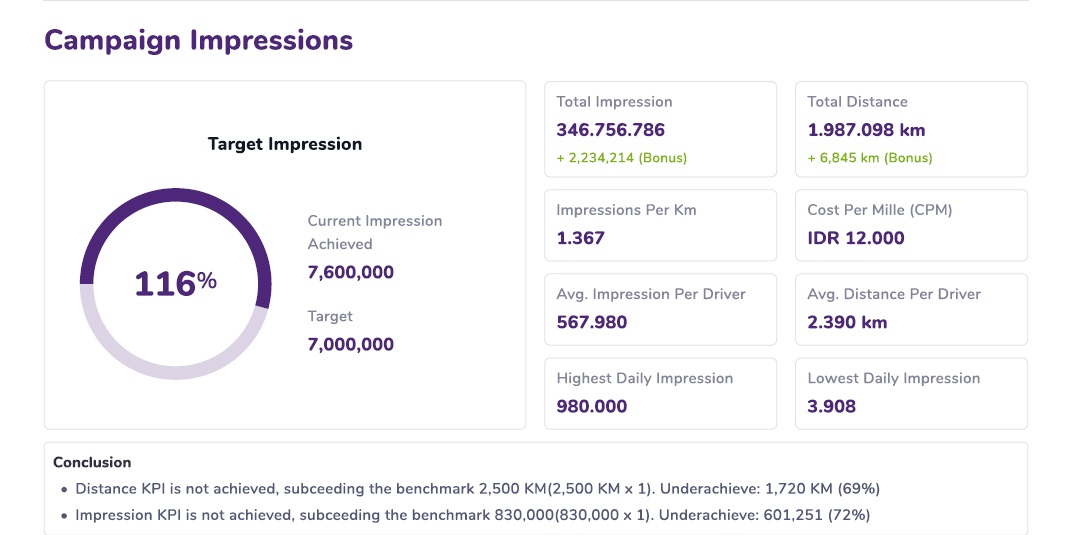Viewport: 1071px width, 535px height.
Task: Select the Impressions Per Km card
Action: (660, 225)
